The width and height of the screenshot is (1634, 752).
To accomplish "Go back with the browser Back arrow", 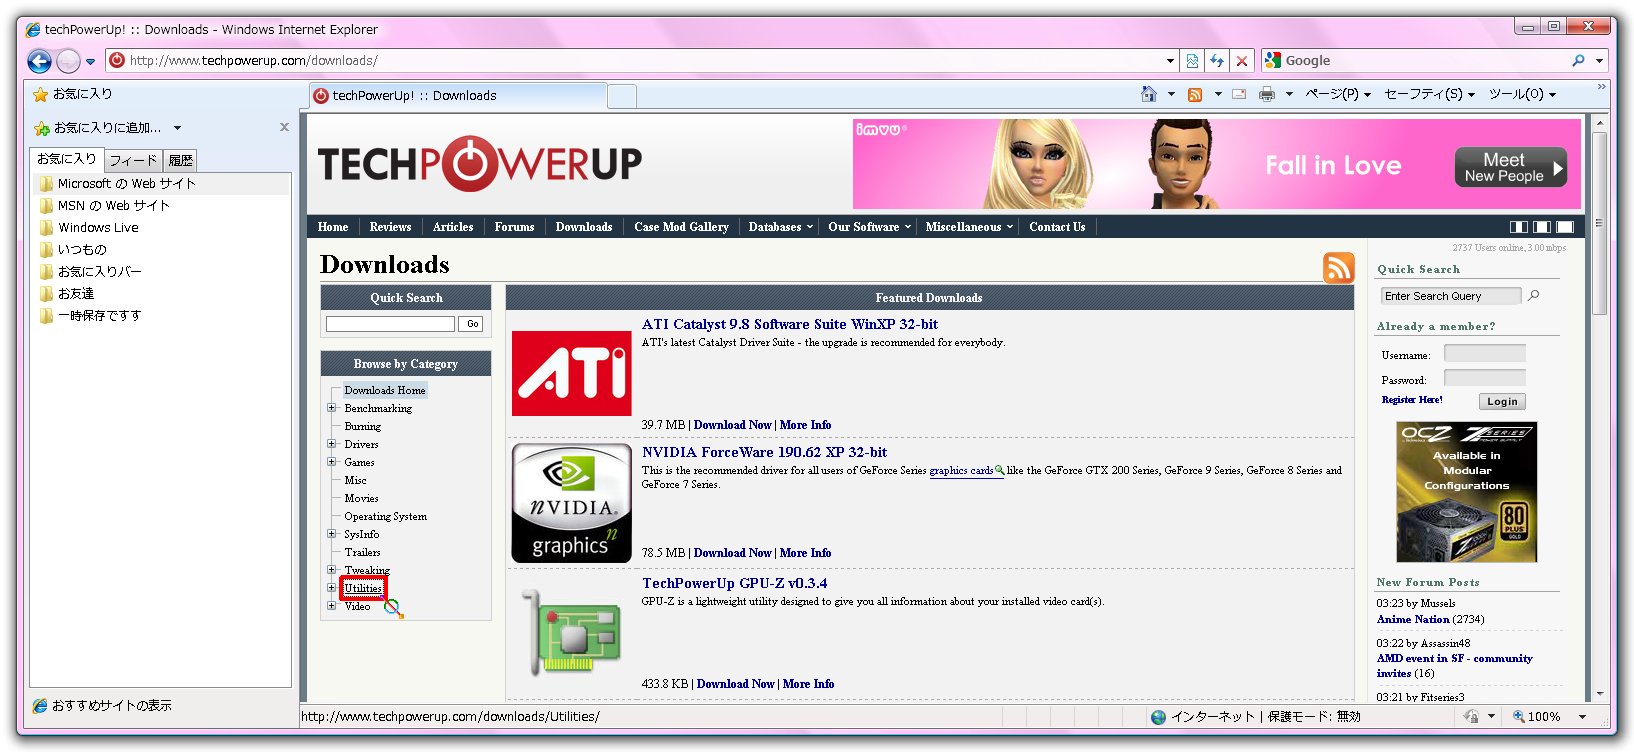I will pyautogui.click(x=39, y=61).
